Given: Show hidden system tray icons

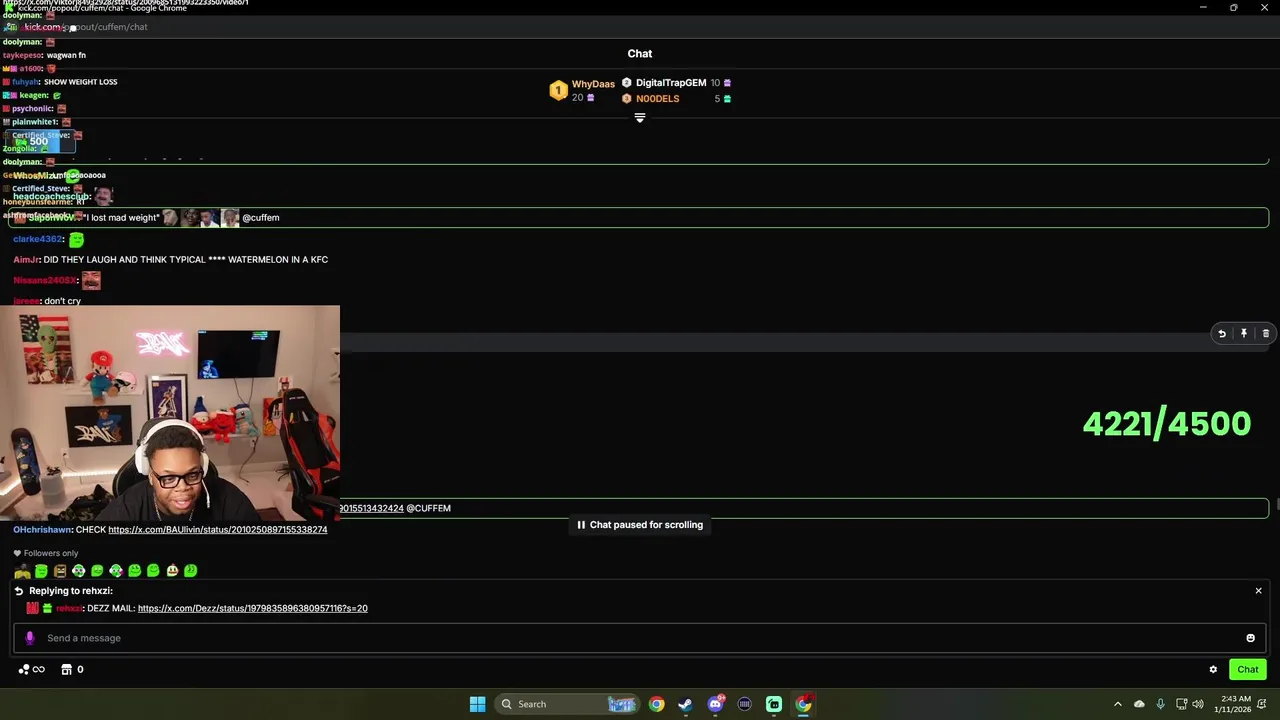Looking at the screenshot, I should (x=1118, y=704).
